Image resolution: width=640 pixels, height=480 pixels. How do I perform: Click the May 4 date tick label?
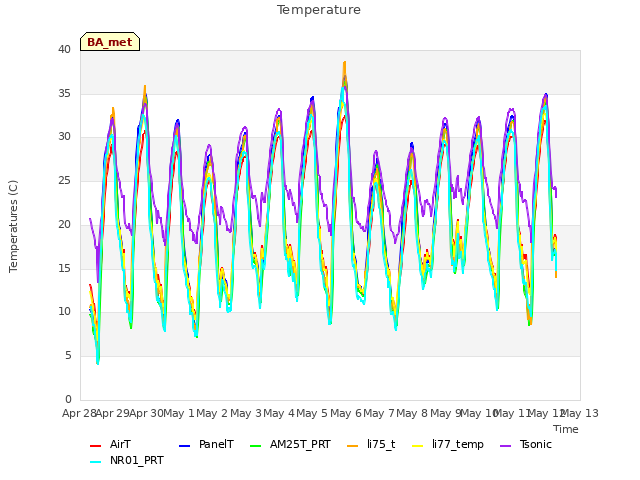point(279,413)
